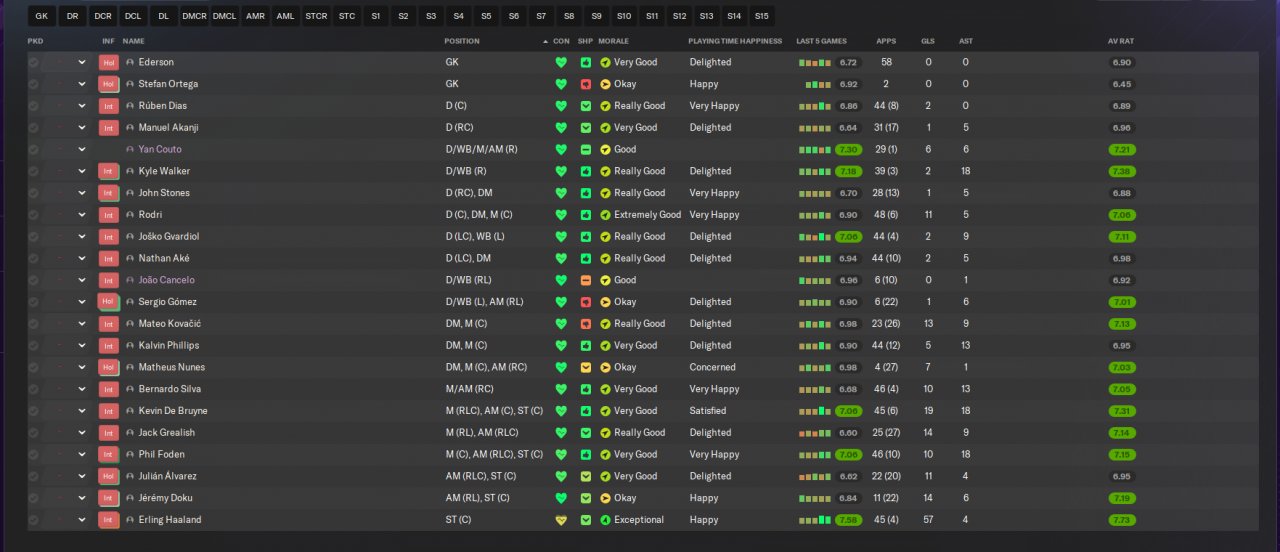Click Matheus Nunes's Concerned playing time status
The width and height of the screenshot is (1280, 552).
click(713, 367)
